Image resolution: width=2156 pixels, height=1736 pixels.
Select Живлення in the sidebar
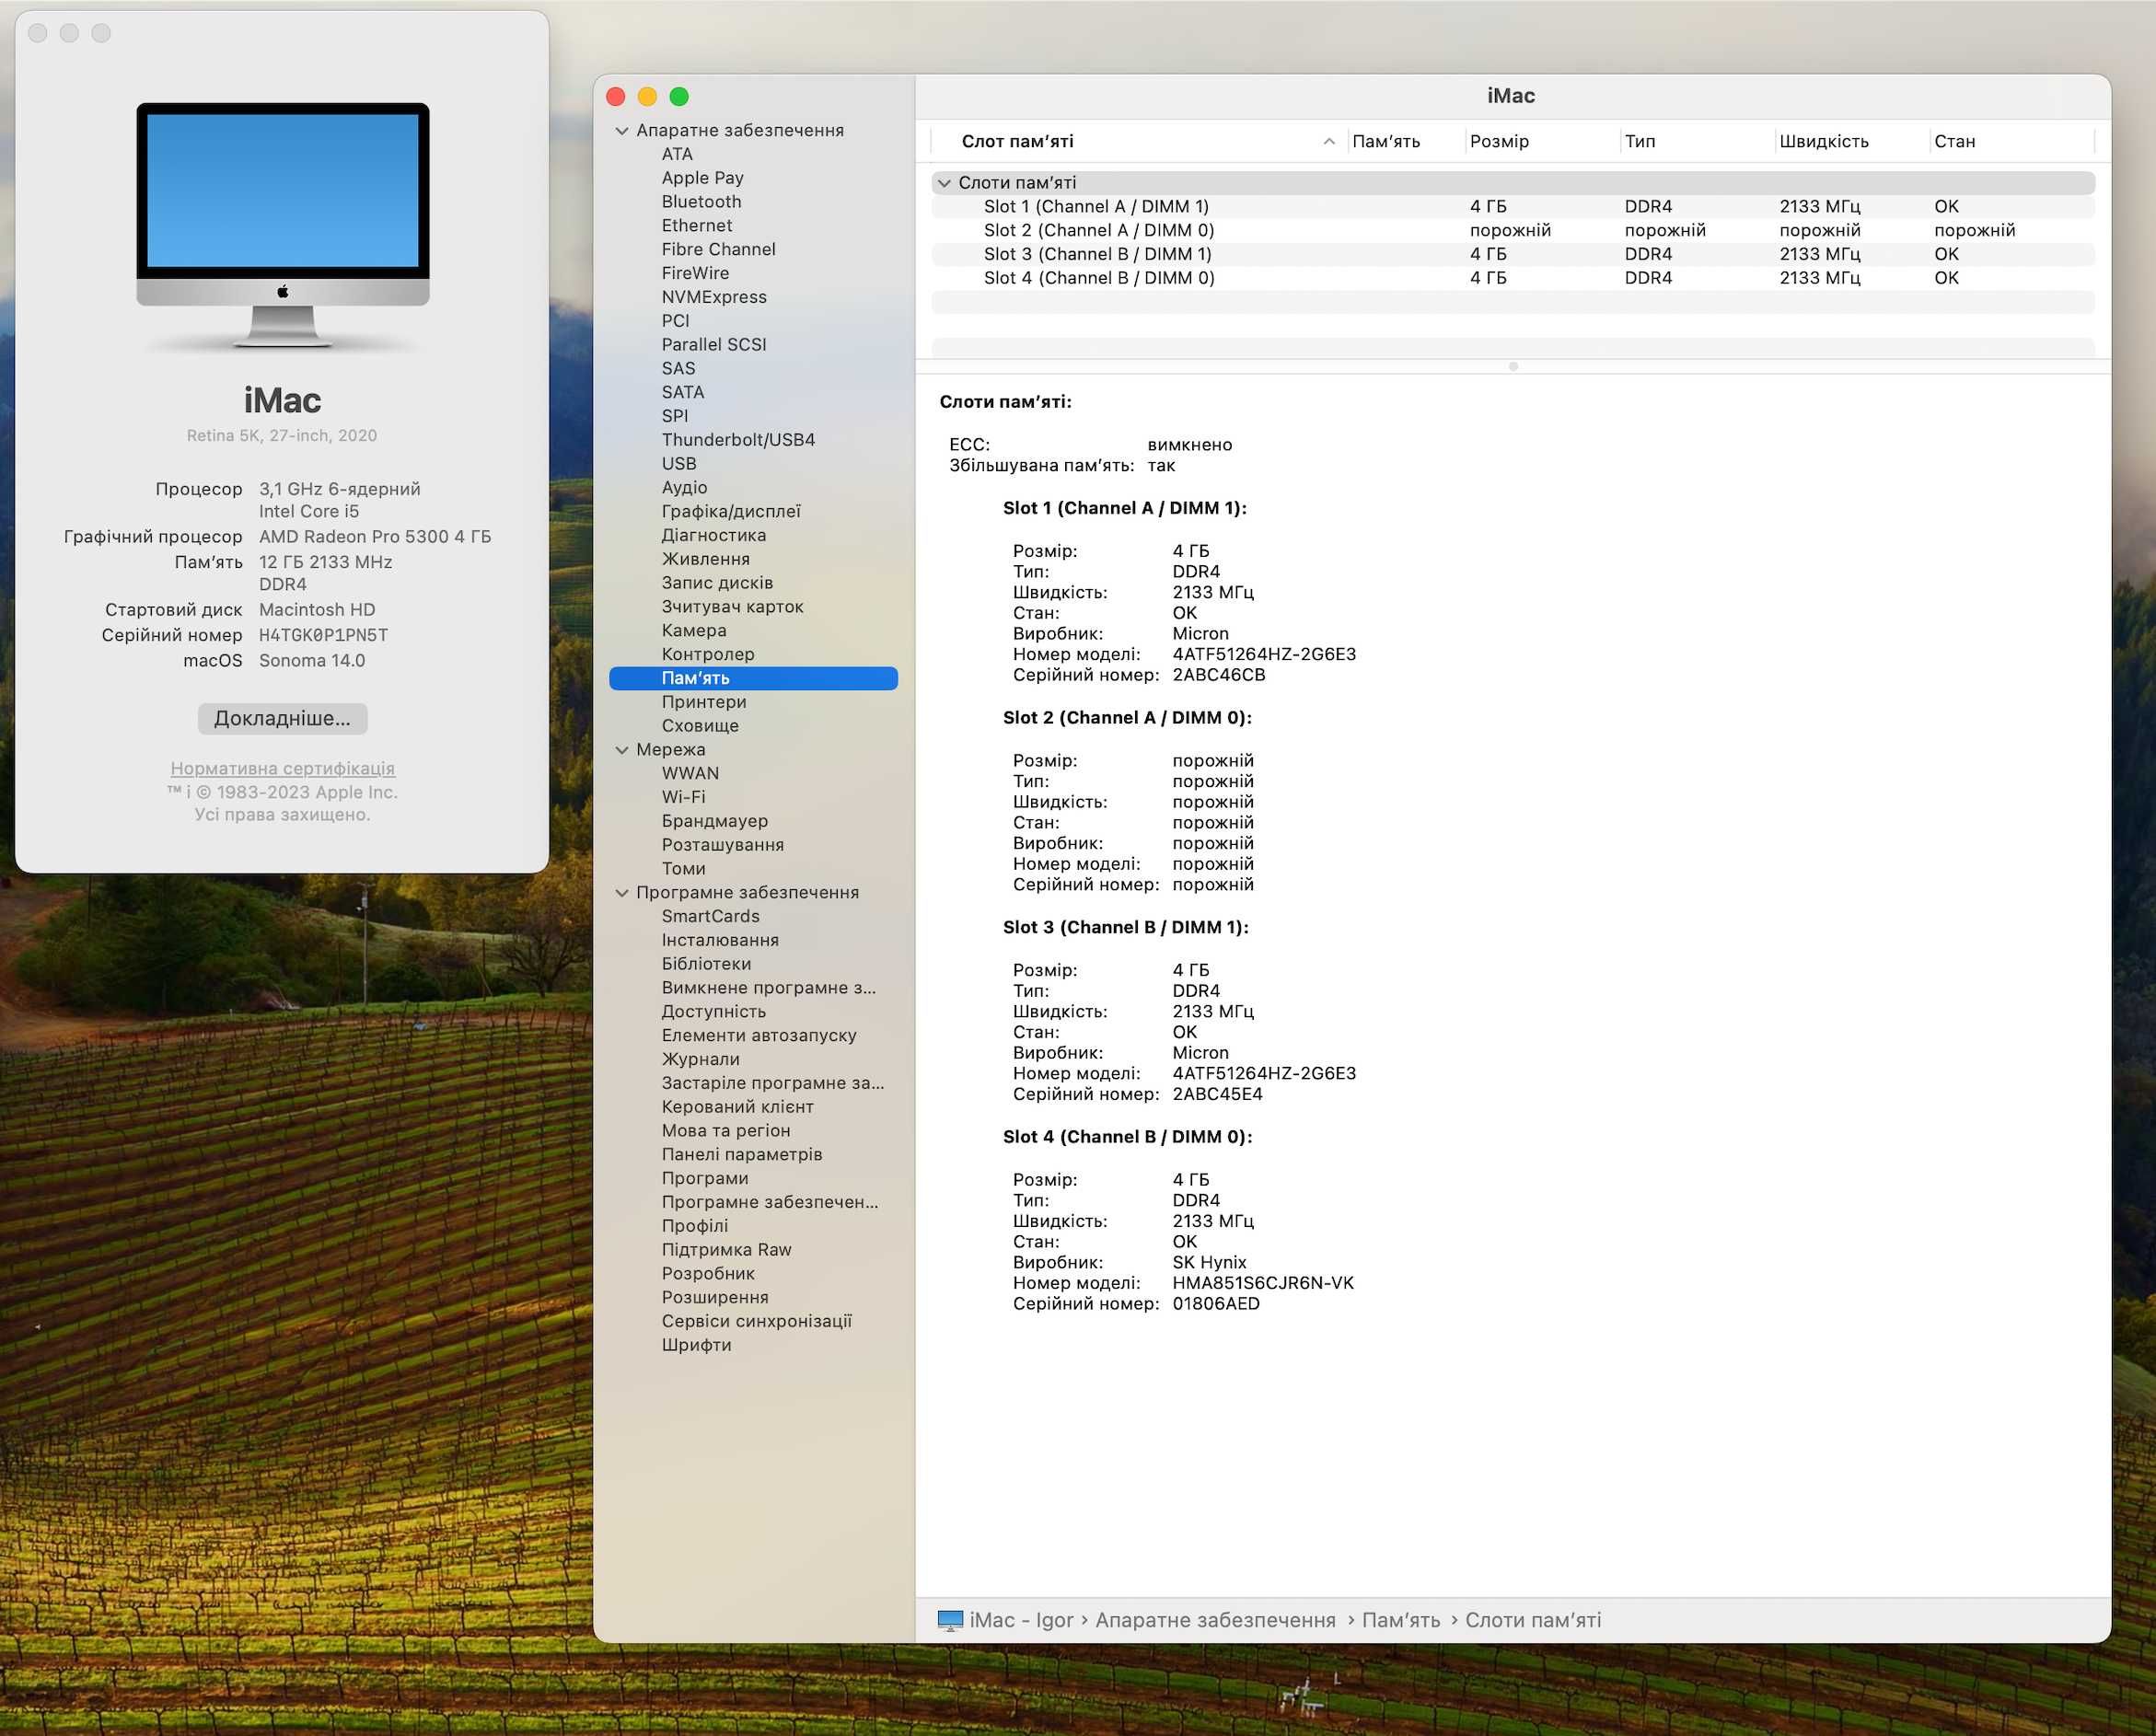click(x=705, y=559)
